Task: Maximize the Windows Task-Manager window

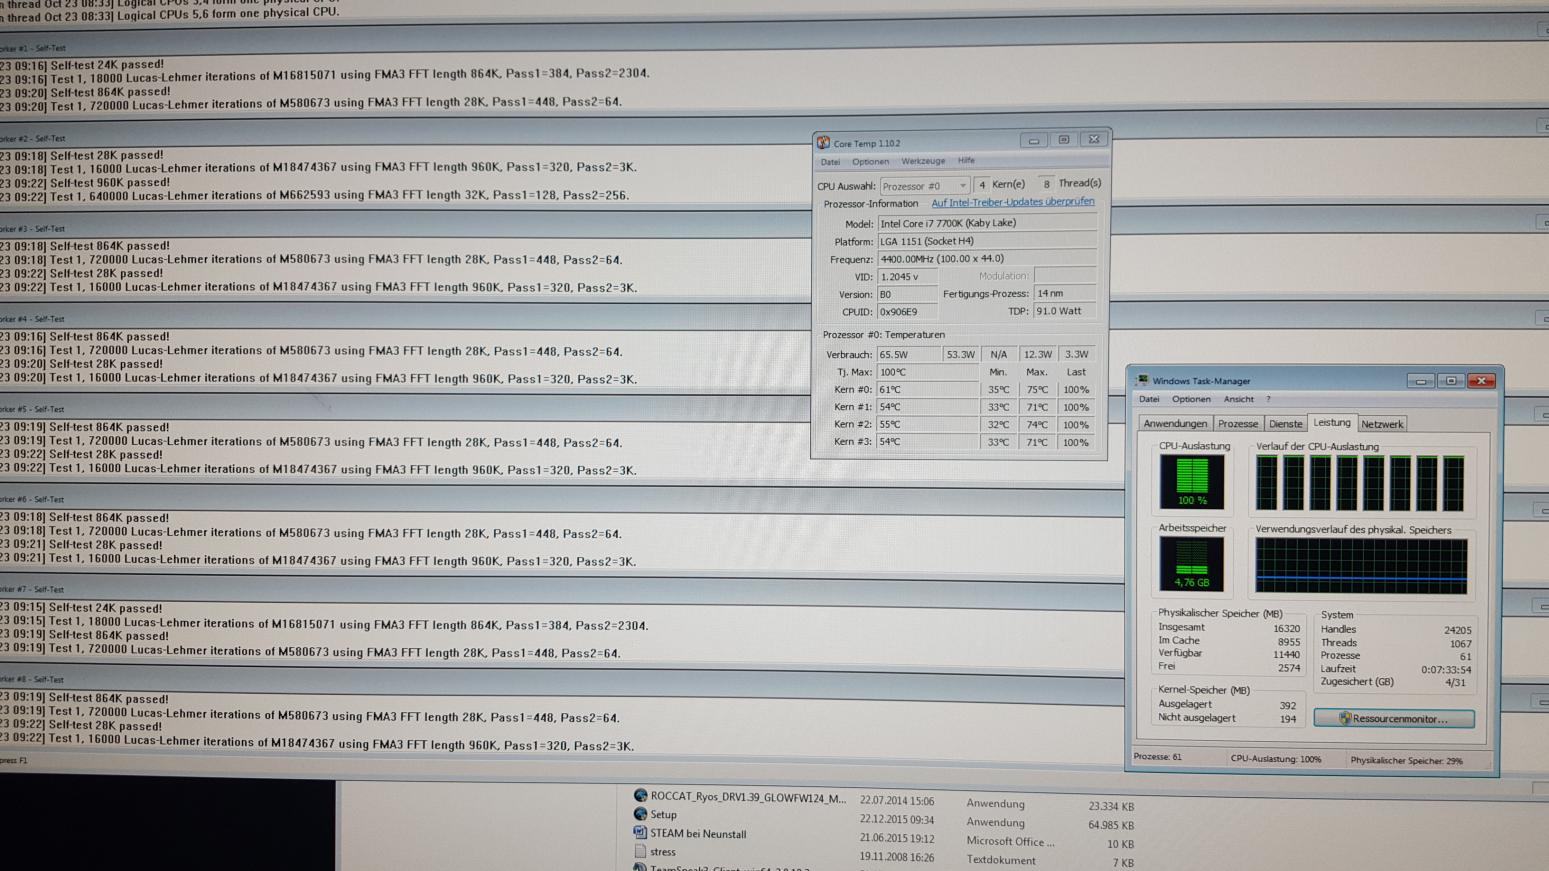Action: point(1451,381)
